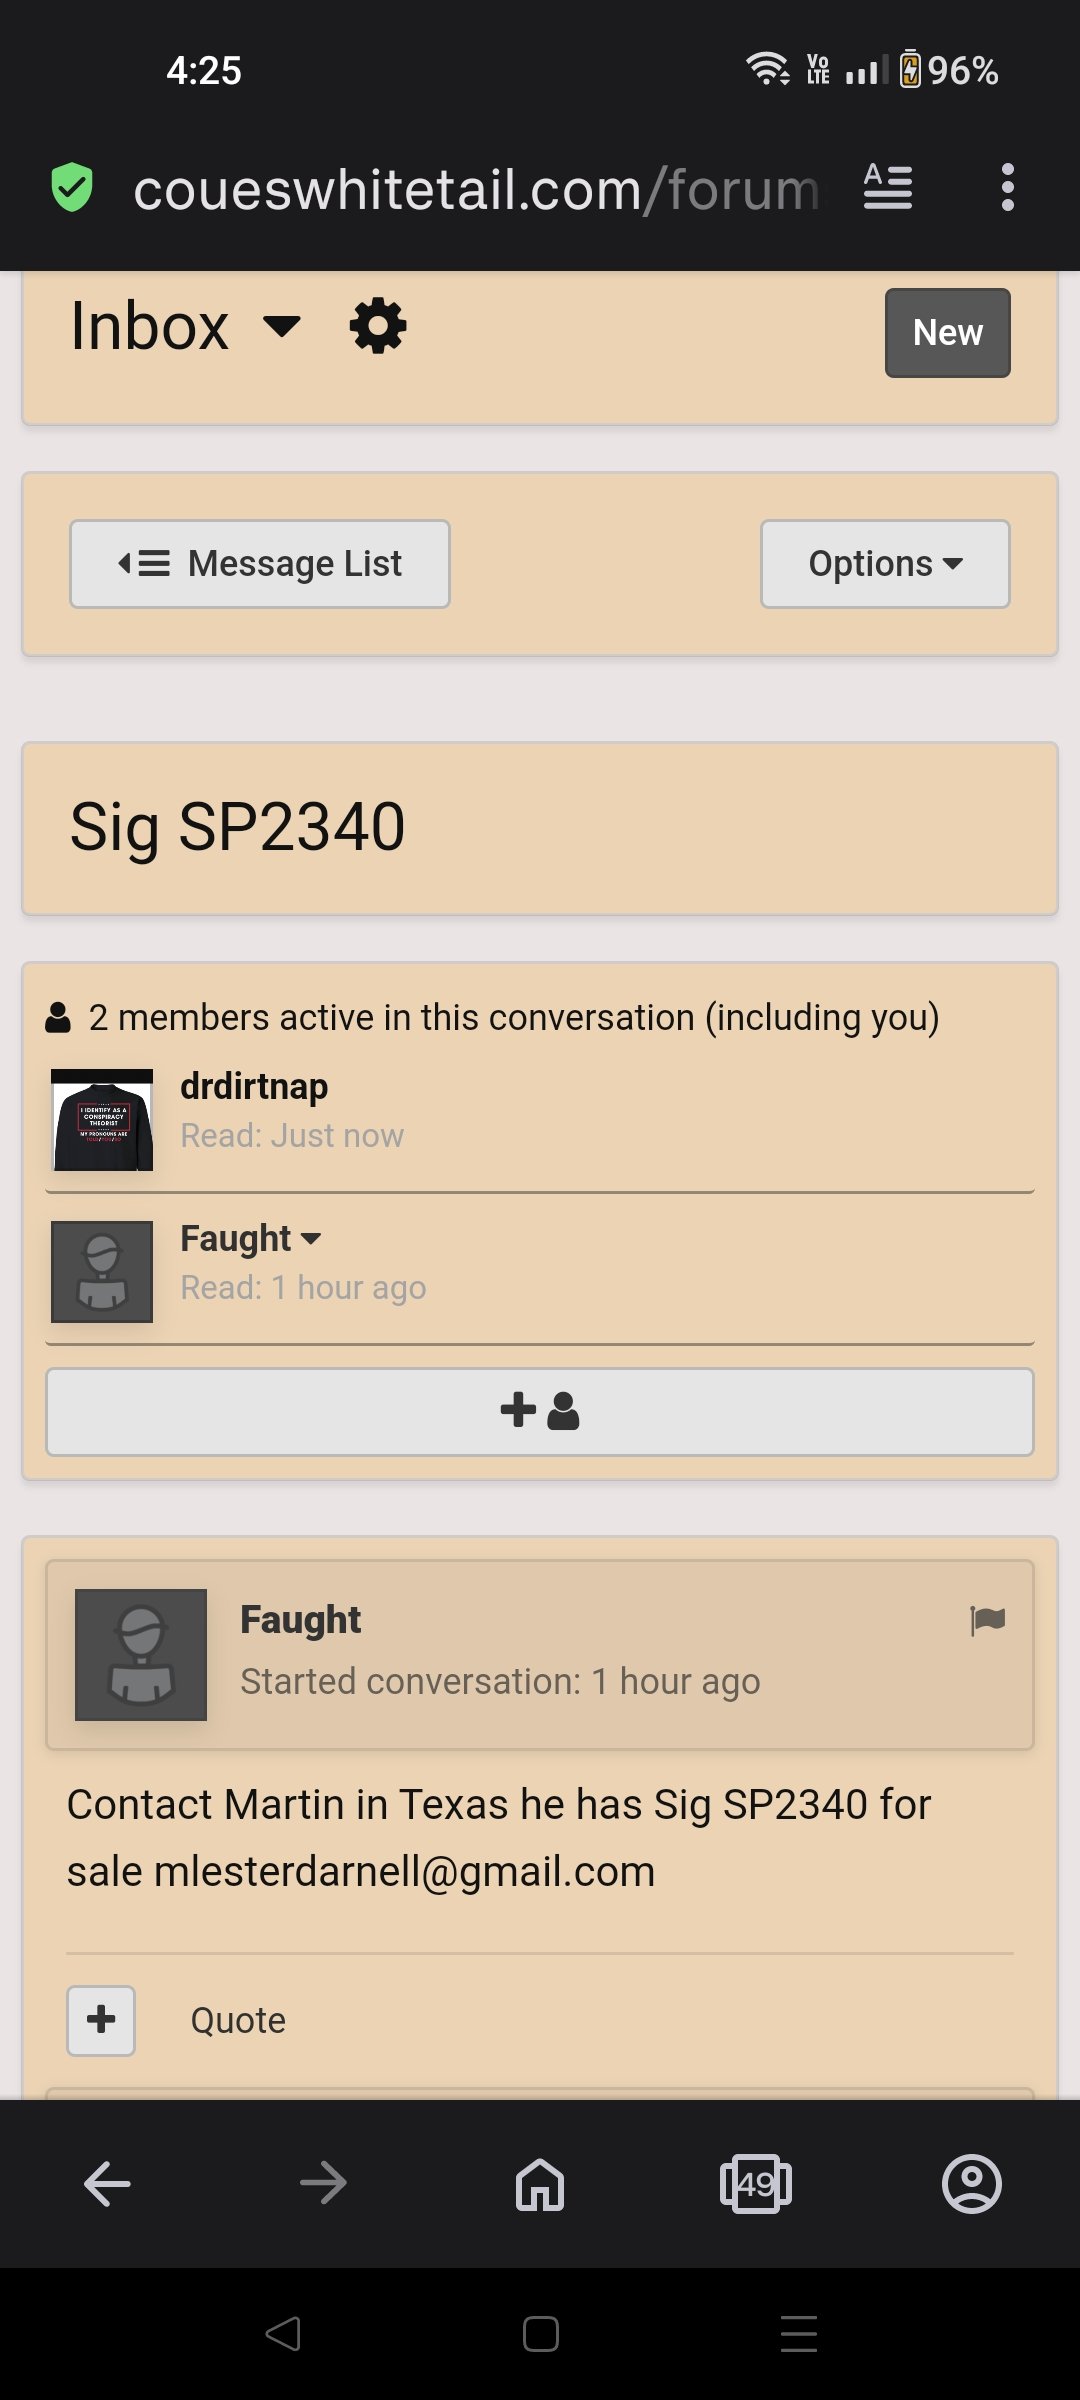The height and width of the screenshot is (2400, 1080).
Task: Open the browser three-dot menu
Action: (x=1007, y=187)
